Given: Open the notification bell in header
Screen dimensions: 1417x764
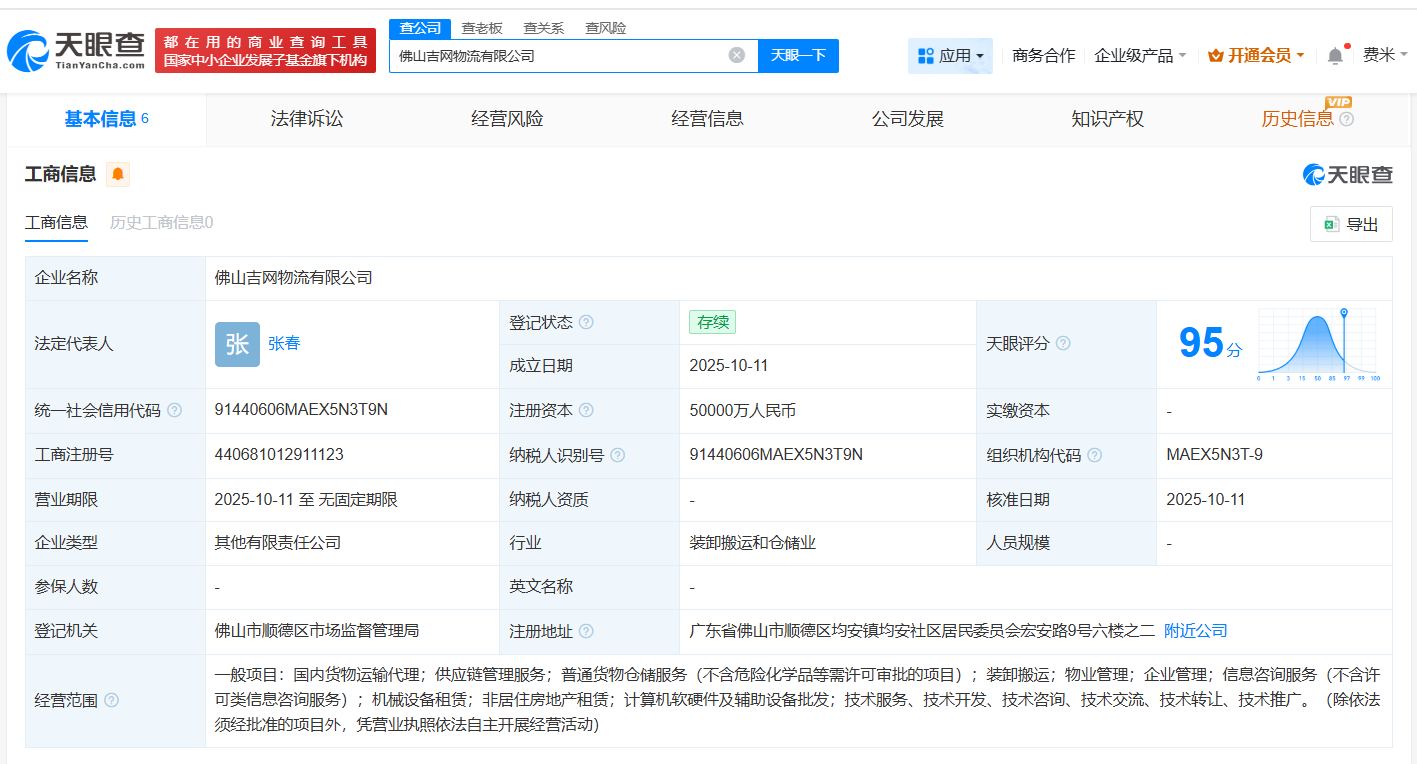Looking at the screenshot, I should point(1335,56).
